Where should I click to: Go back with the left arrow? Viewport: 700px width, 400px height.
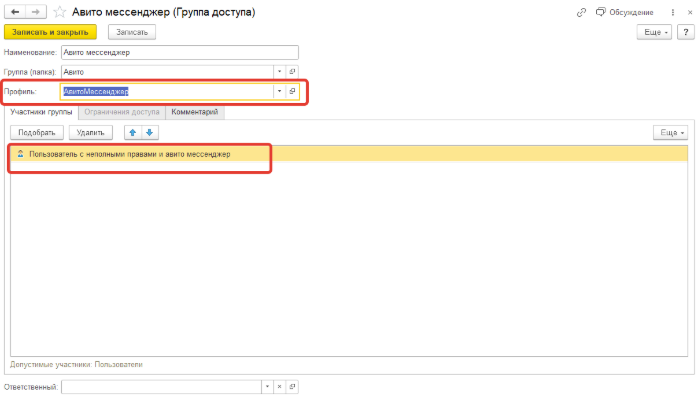tap(14, 12)
